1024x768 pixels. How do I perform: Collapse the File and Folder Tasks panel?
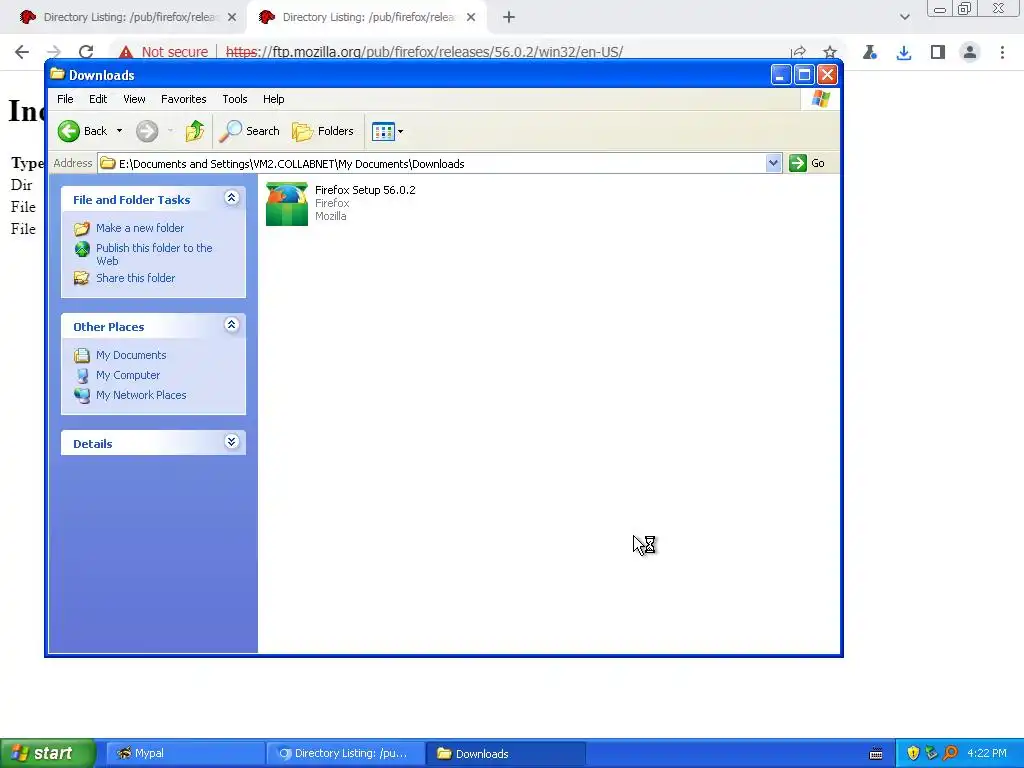tap(231, 198)
